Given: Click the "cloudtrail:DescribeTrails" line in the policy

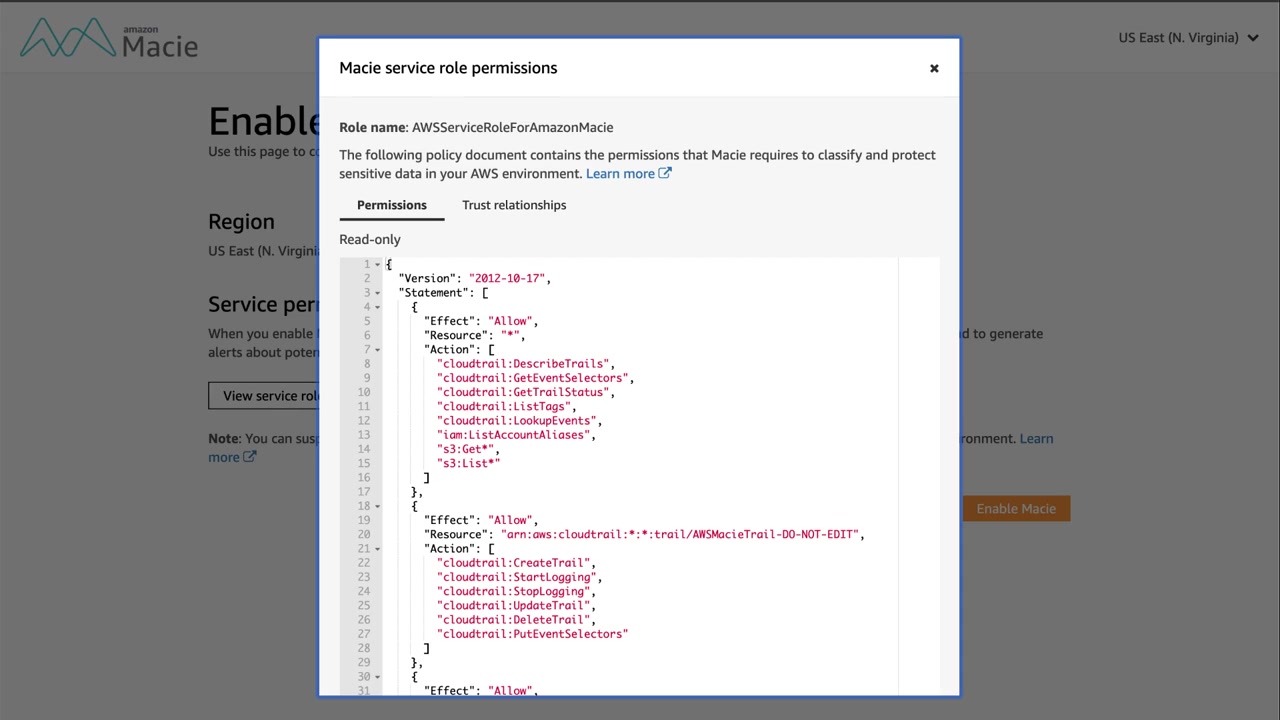Looking at the screenshot, I should point(525,364).
